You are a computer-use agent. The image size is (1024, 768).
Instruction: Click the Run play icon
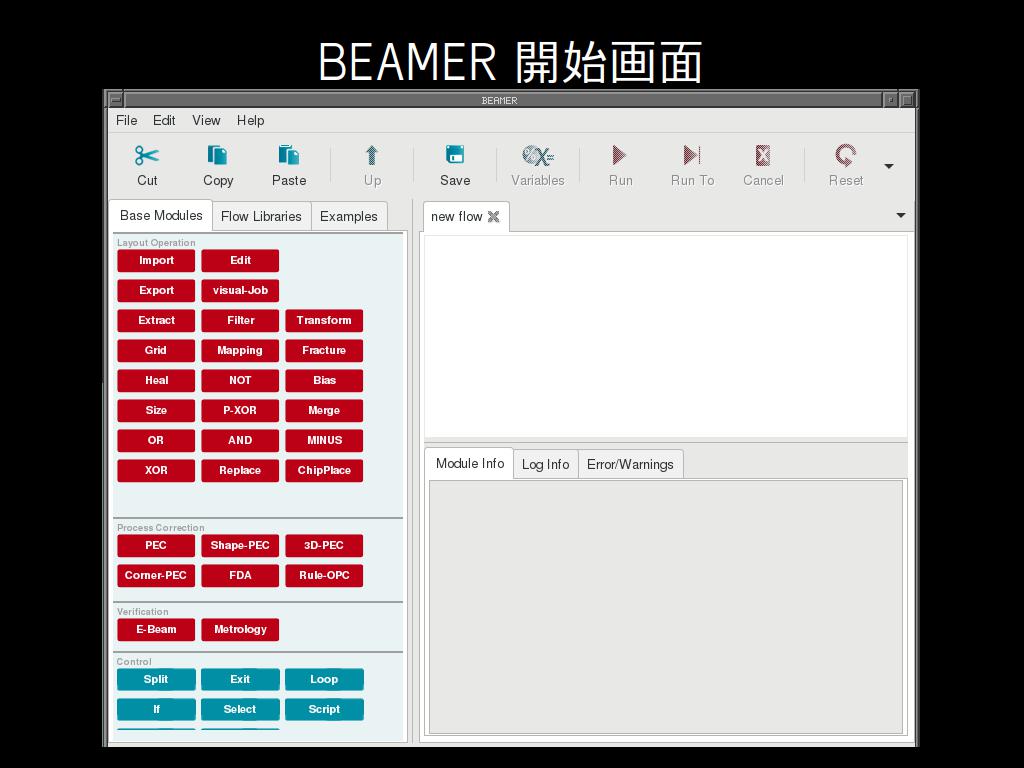point(619,155)
